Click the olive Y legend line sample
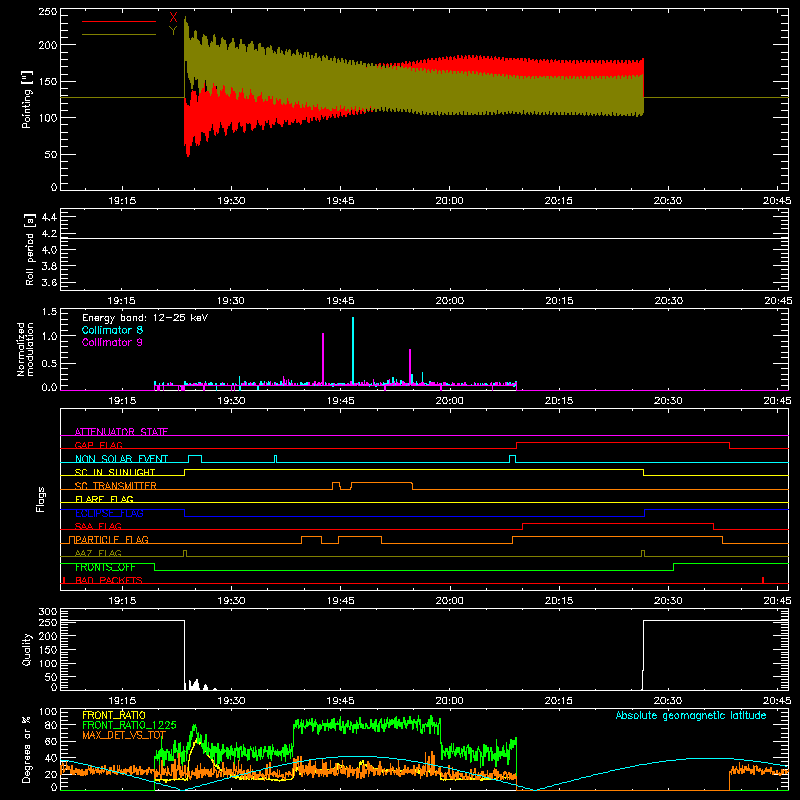The height and width of the screenshot is (800, 800). coord(119,35)
